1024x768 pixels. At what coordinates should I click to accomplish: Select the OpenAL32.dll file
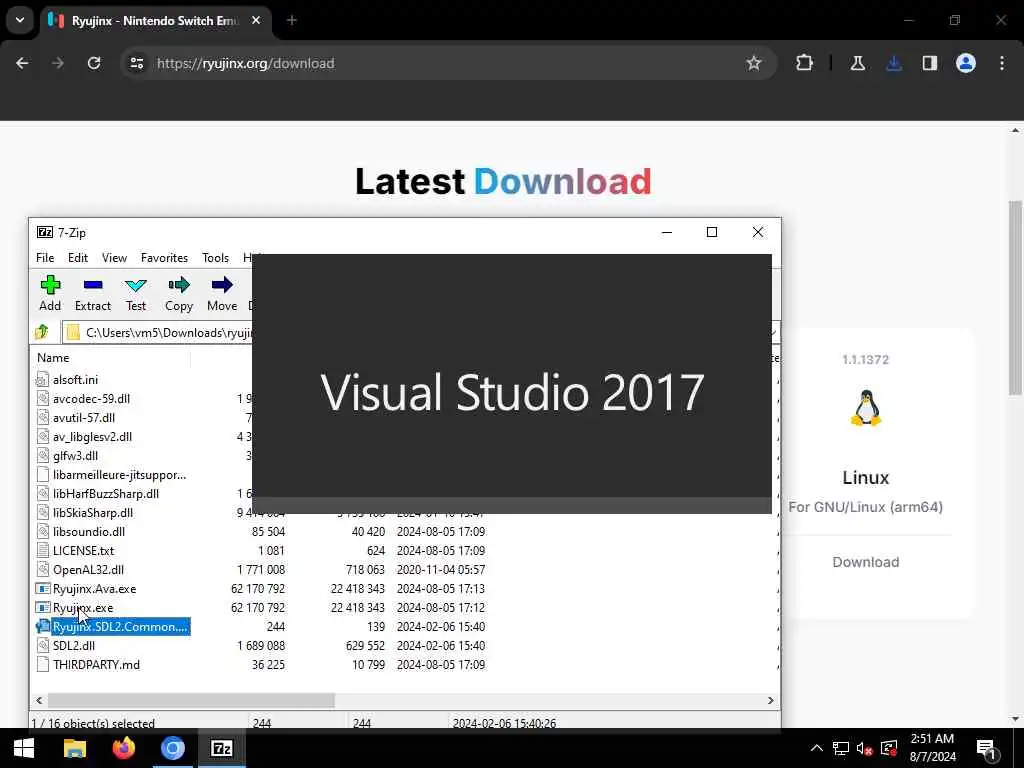pos(88,569)
